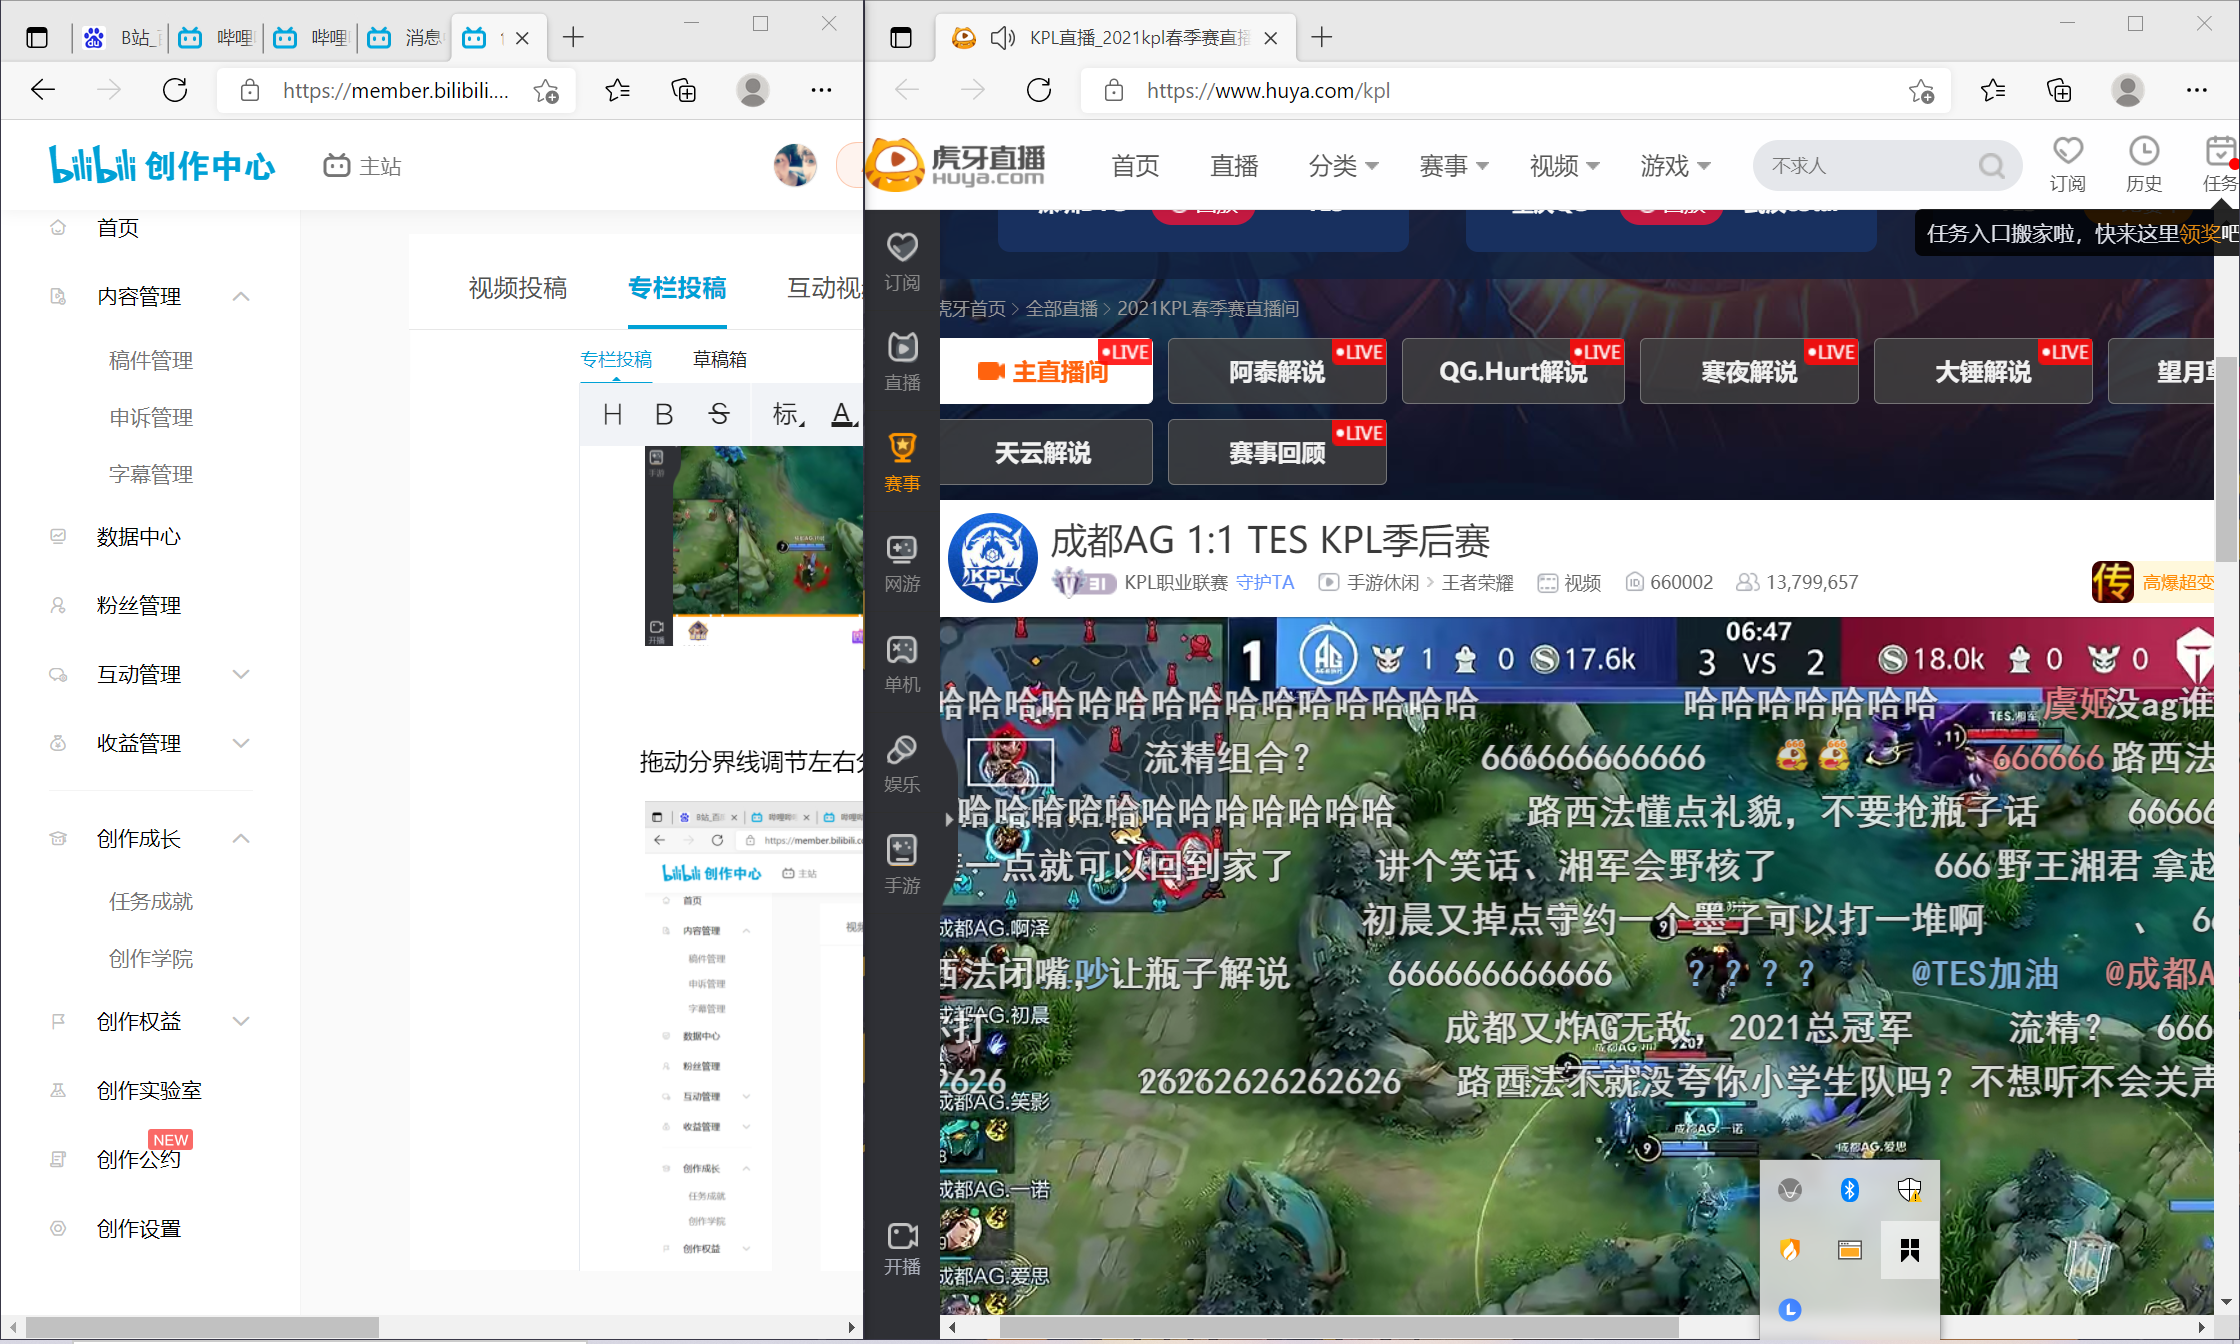Click Windows Security shield in system tray
The image size is (2240, 1344).
click(x=1909, y=1189)
